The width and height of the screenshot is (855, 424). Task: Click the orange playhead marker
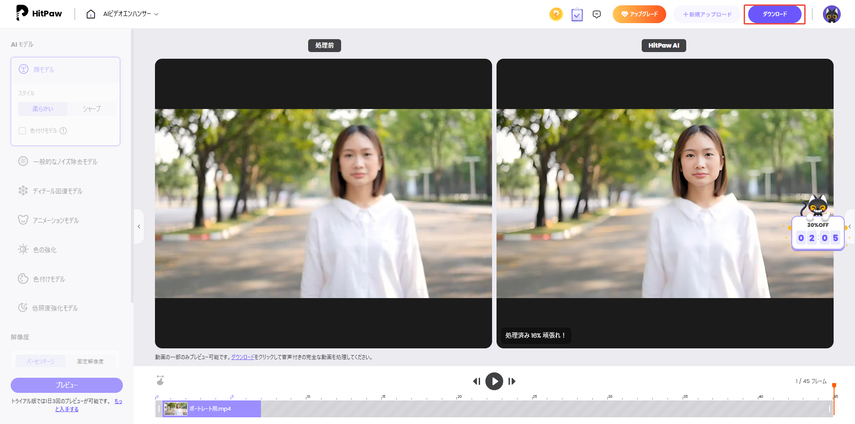834,386
